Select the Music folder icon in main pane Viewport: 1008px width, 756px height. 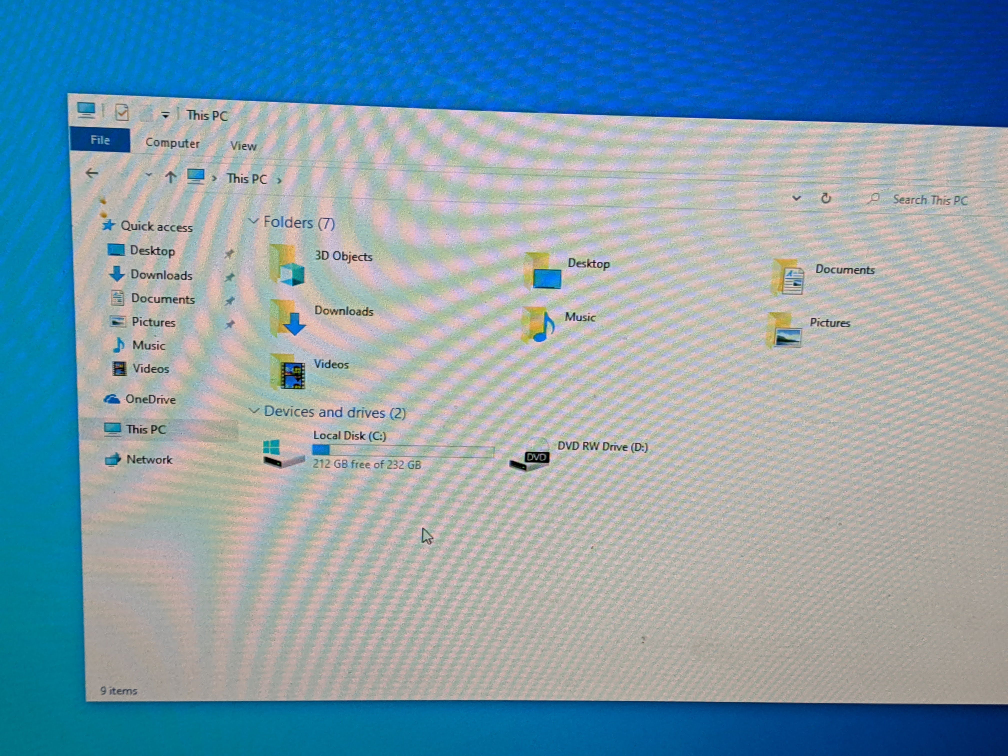click(538, 323)
